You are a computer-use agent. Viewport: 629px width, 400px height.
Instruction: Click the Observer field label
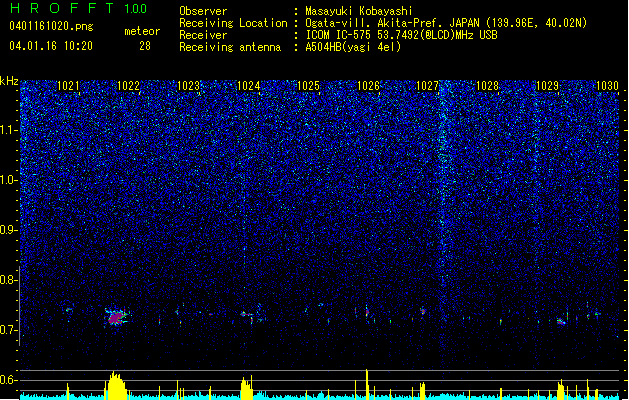tap(203, 11)
